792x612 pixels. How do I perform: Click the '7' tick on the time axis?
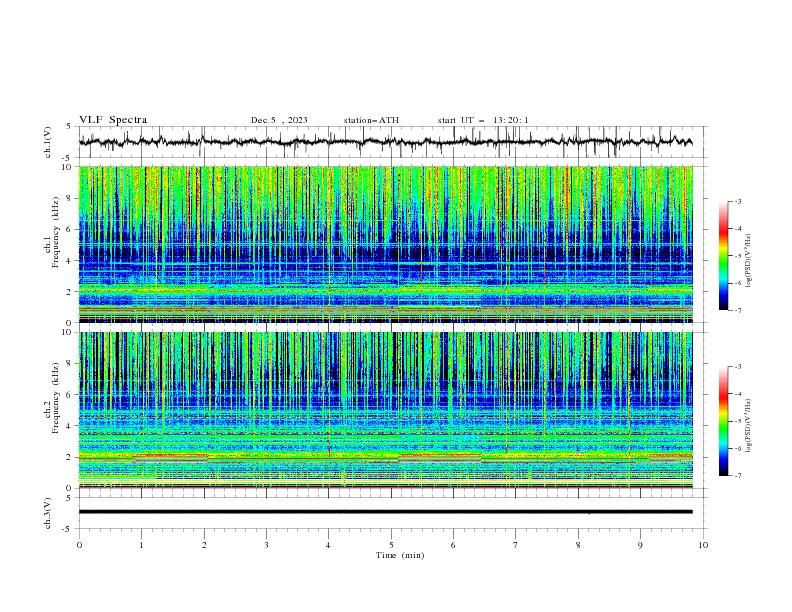(516, 545)
